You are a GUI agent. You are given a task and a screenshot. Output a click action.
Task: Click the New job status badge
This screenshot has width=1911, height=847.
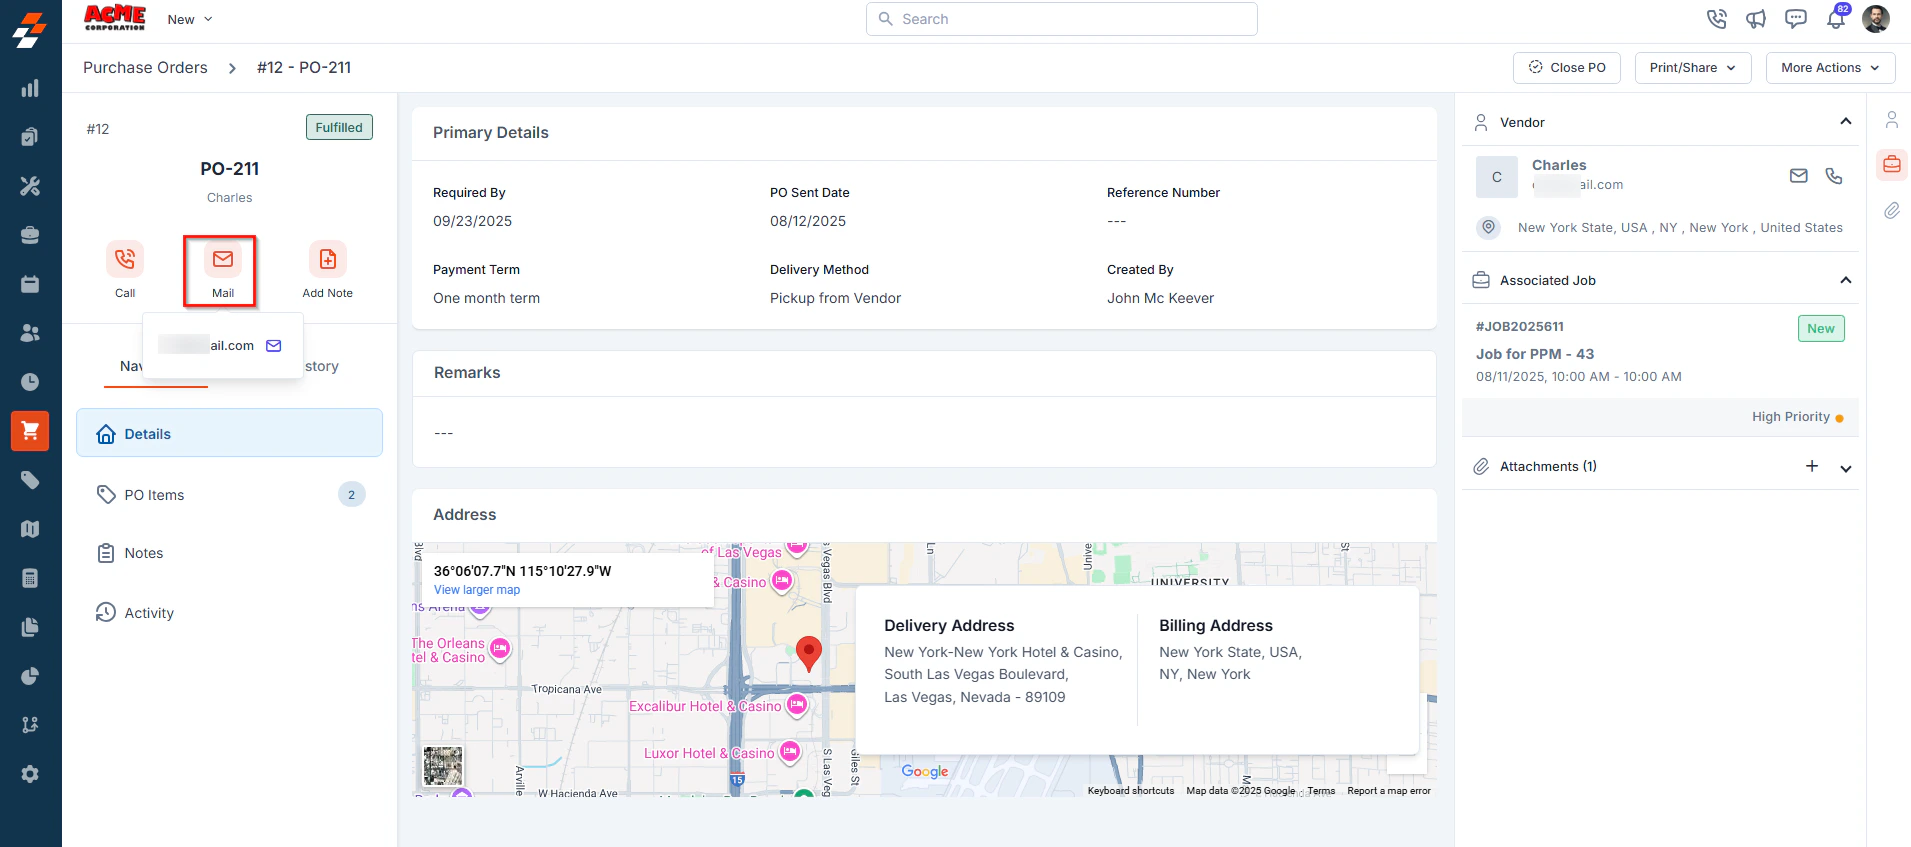point(1821,328)
